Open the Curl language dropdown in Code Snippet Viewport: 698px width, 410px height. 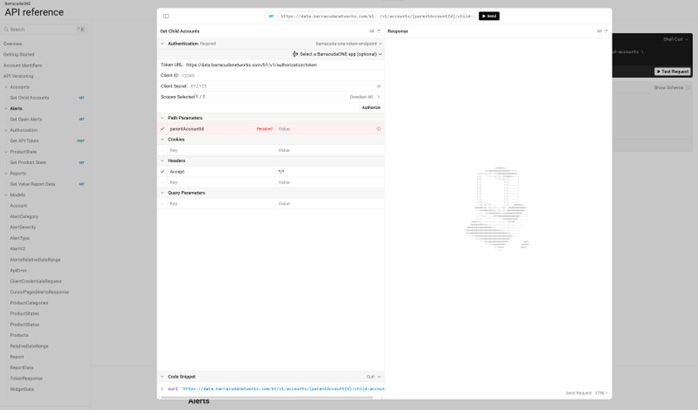pyautogui.click(x=371, y=377)
